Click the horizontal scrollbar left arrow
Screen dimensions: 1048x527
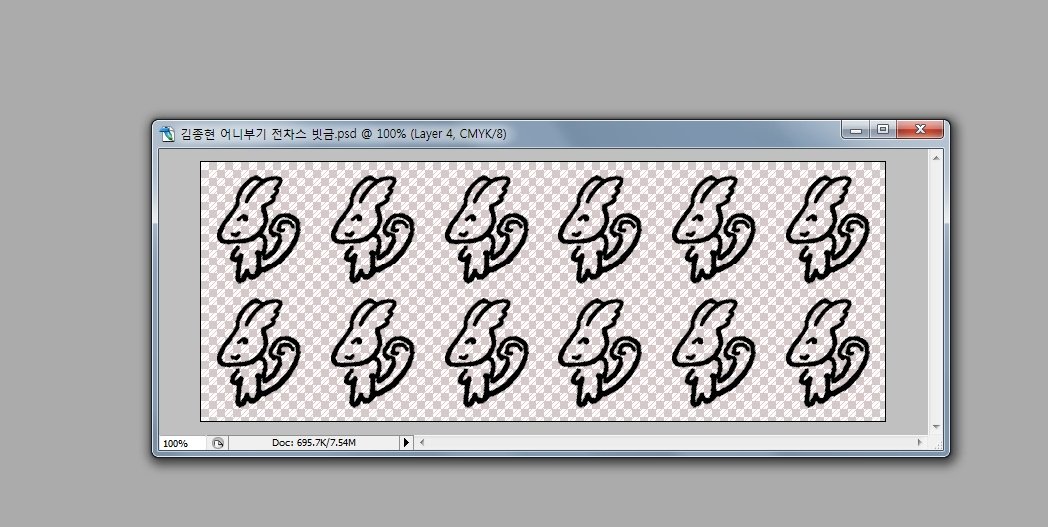(x=421, y=442)
